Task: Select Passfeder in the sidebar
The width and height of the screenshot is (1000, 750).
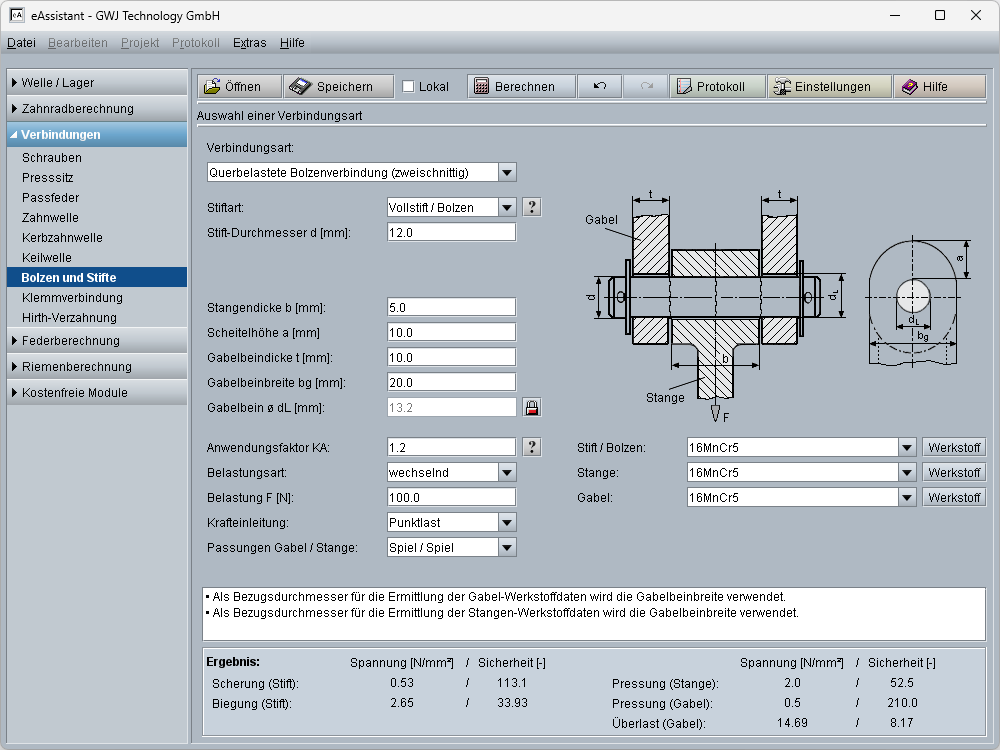Action: point(50,198)
